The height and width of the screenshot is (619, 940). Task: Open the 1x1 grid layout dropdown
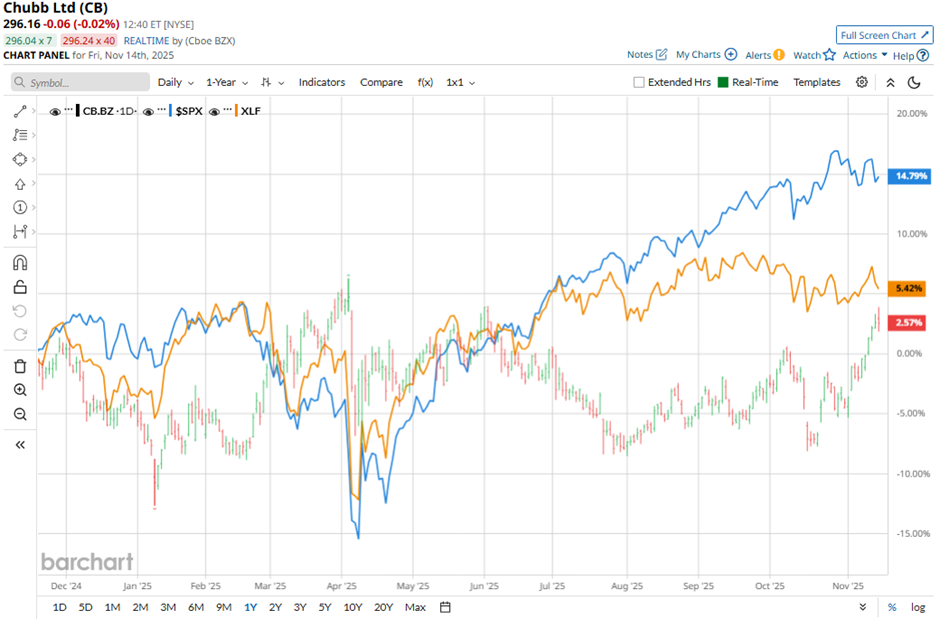click(x=460, y=83)
